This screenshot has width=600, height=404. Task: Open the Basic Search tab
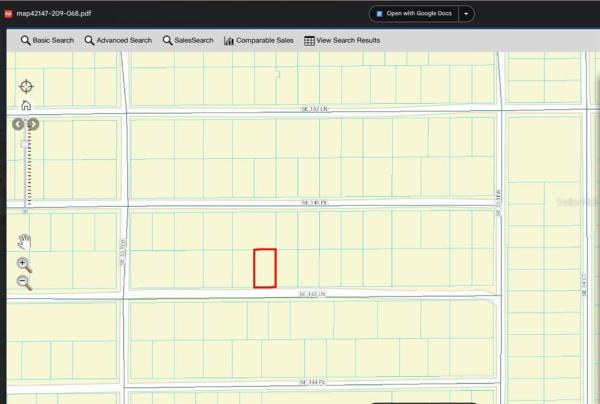click(x=47, y=40)
